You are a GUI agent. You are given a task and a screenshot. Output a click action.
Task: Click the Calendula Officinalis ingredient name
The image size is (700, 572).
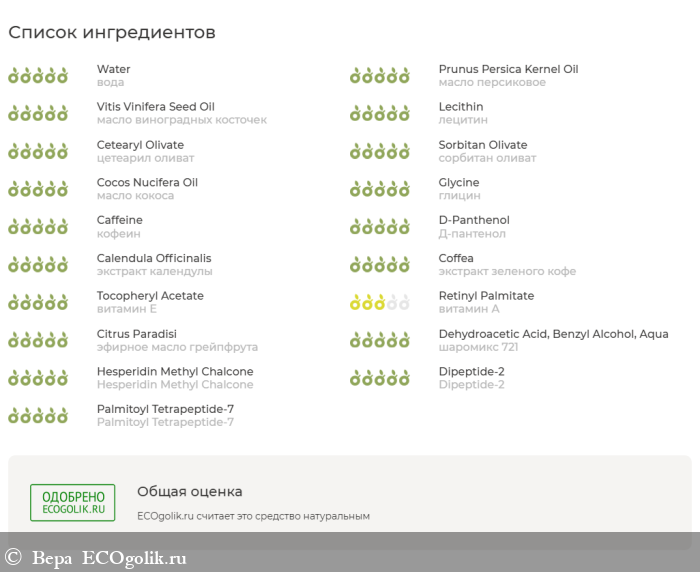coord(154,258)
